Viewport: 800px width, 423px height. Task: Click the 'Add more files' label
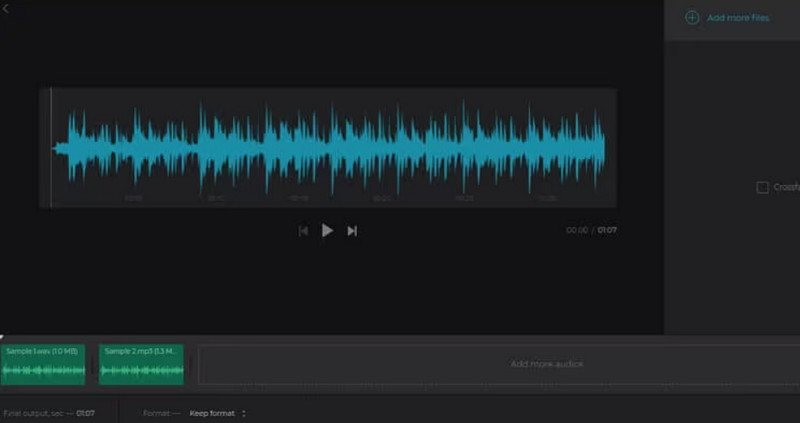(x=738, y=18)
